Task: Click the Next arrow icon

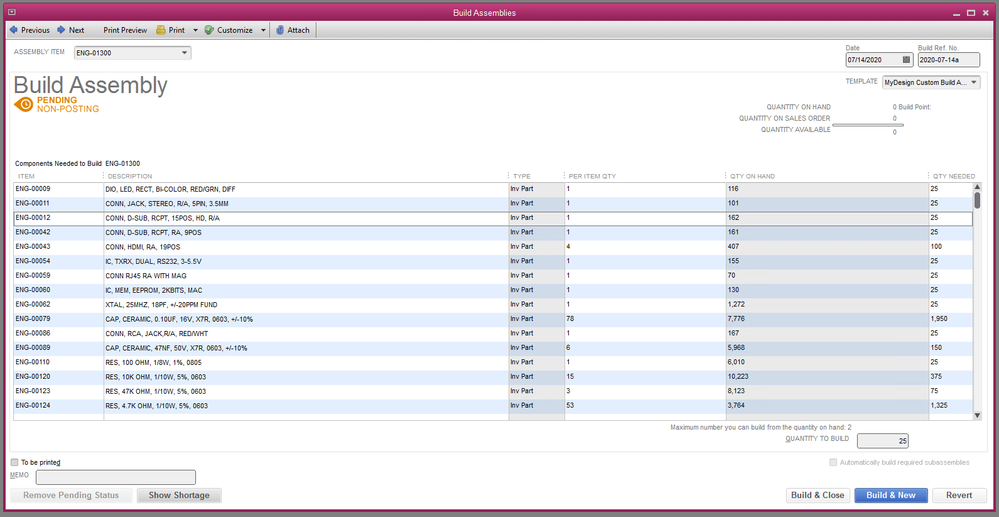Action: [x=61, y=30]
